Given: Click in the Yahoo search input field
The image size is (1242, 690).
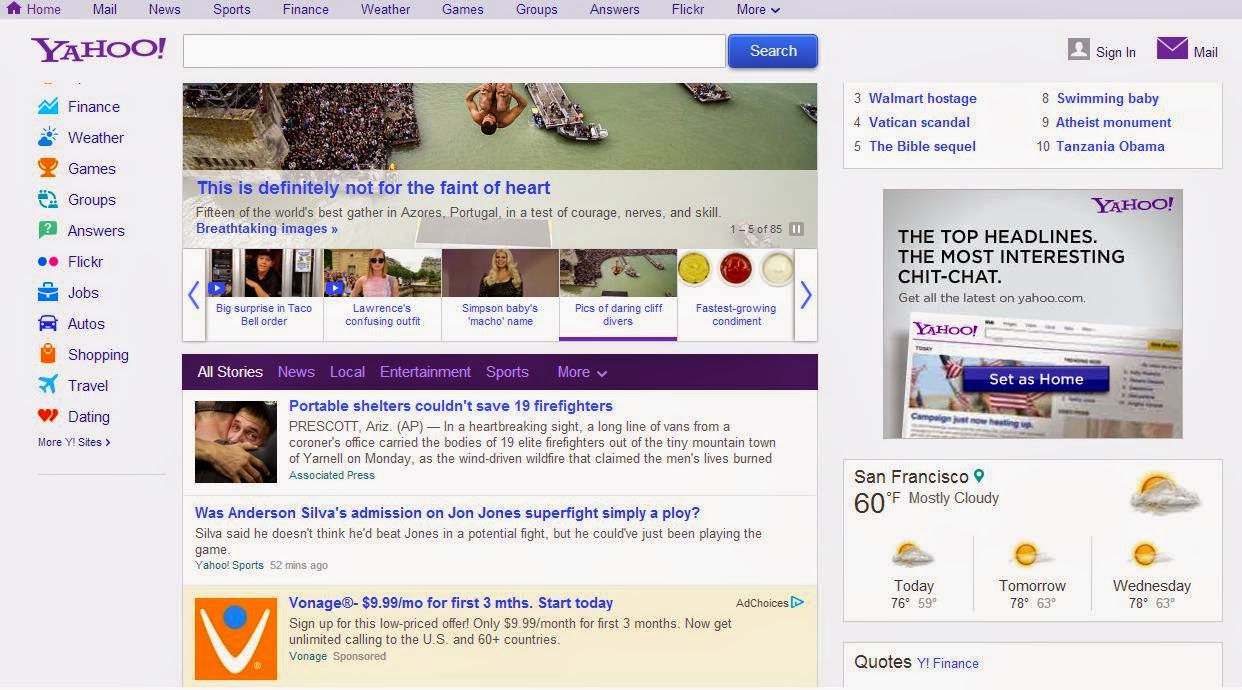Looking at the screenshot, I should 454,51.
